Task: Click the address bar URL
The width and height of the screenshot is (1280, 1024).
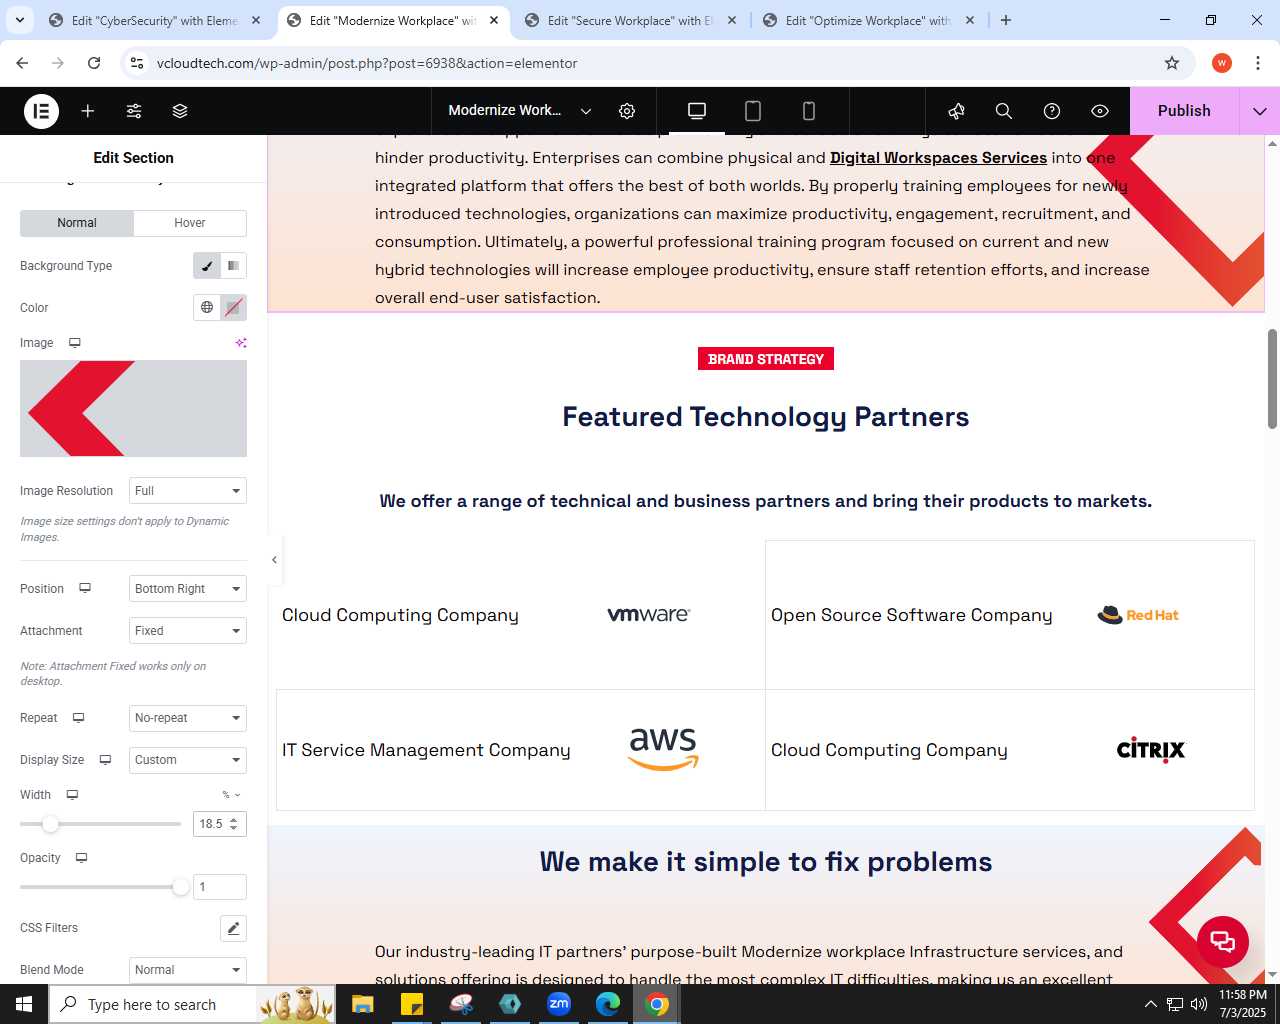Action: [367, 63]
